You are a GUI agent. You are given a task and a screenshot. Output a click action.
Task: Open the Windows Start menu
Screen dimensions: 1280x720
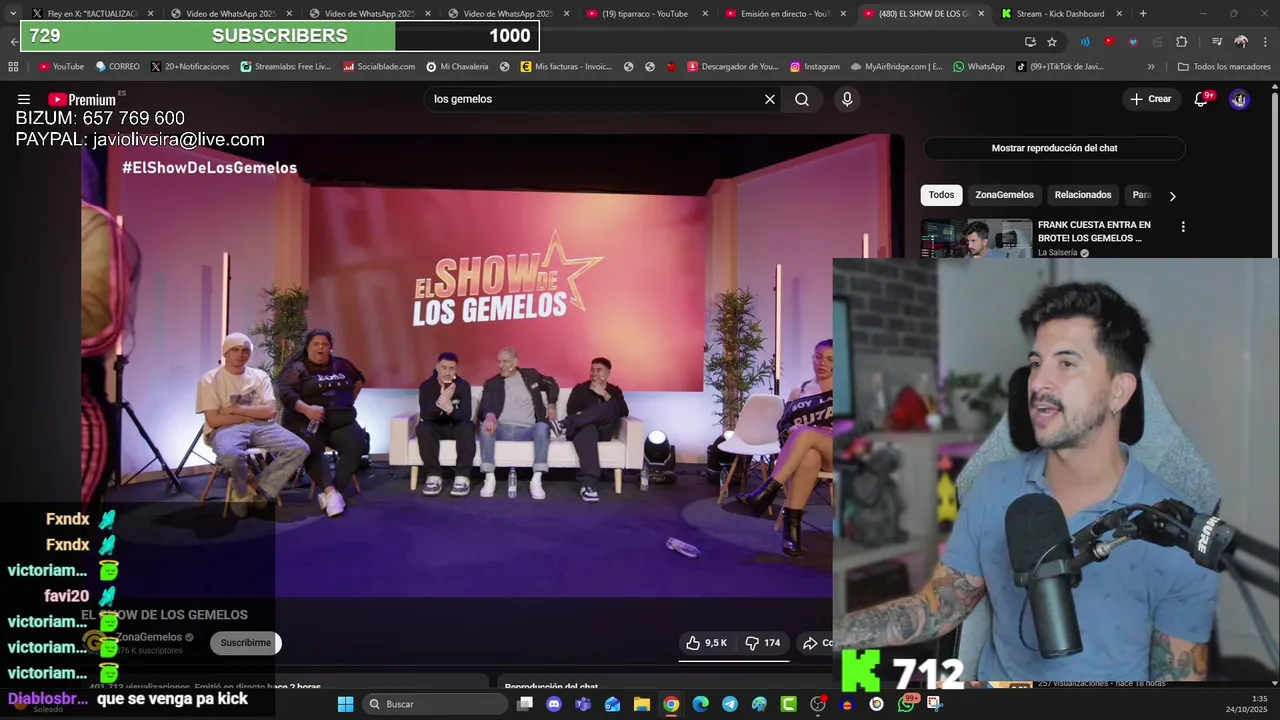[x=345, y=704]
